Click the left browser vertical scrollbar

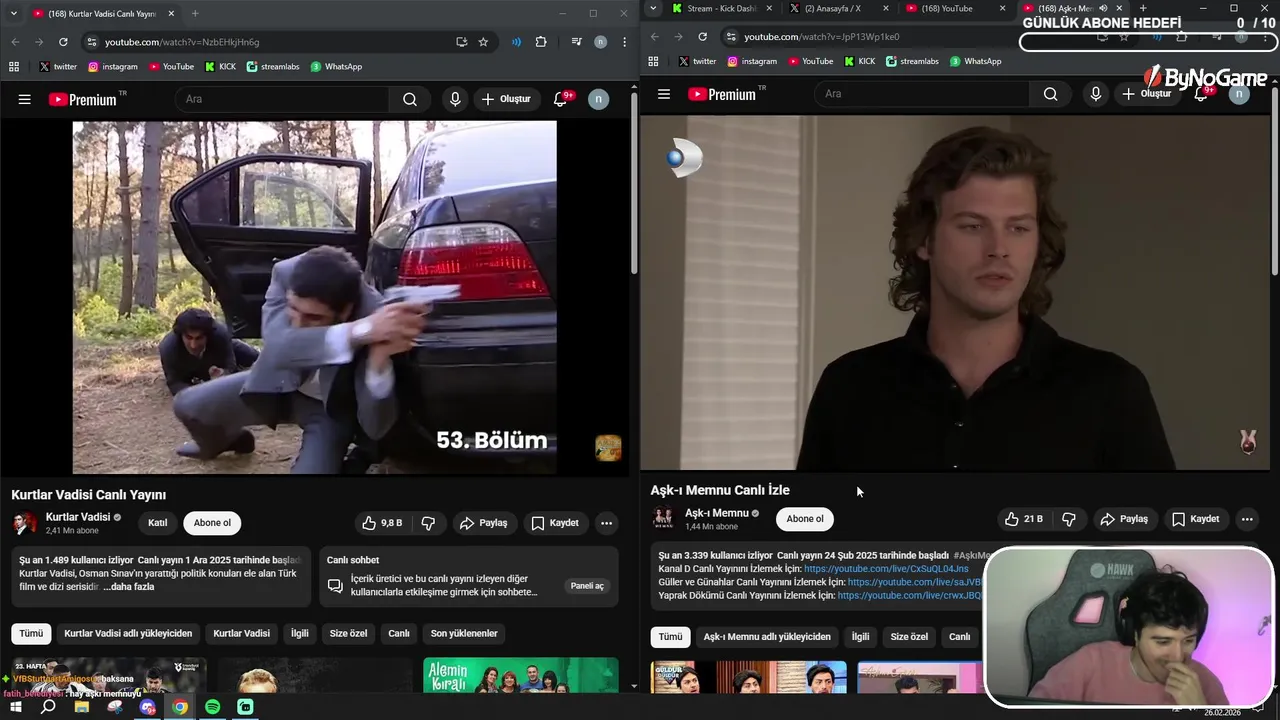pos(634,185)
